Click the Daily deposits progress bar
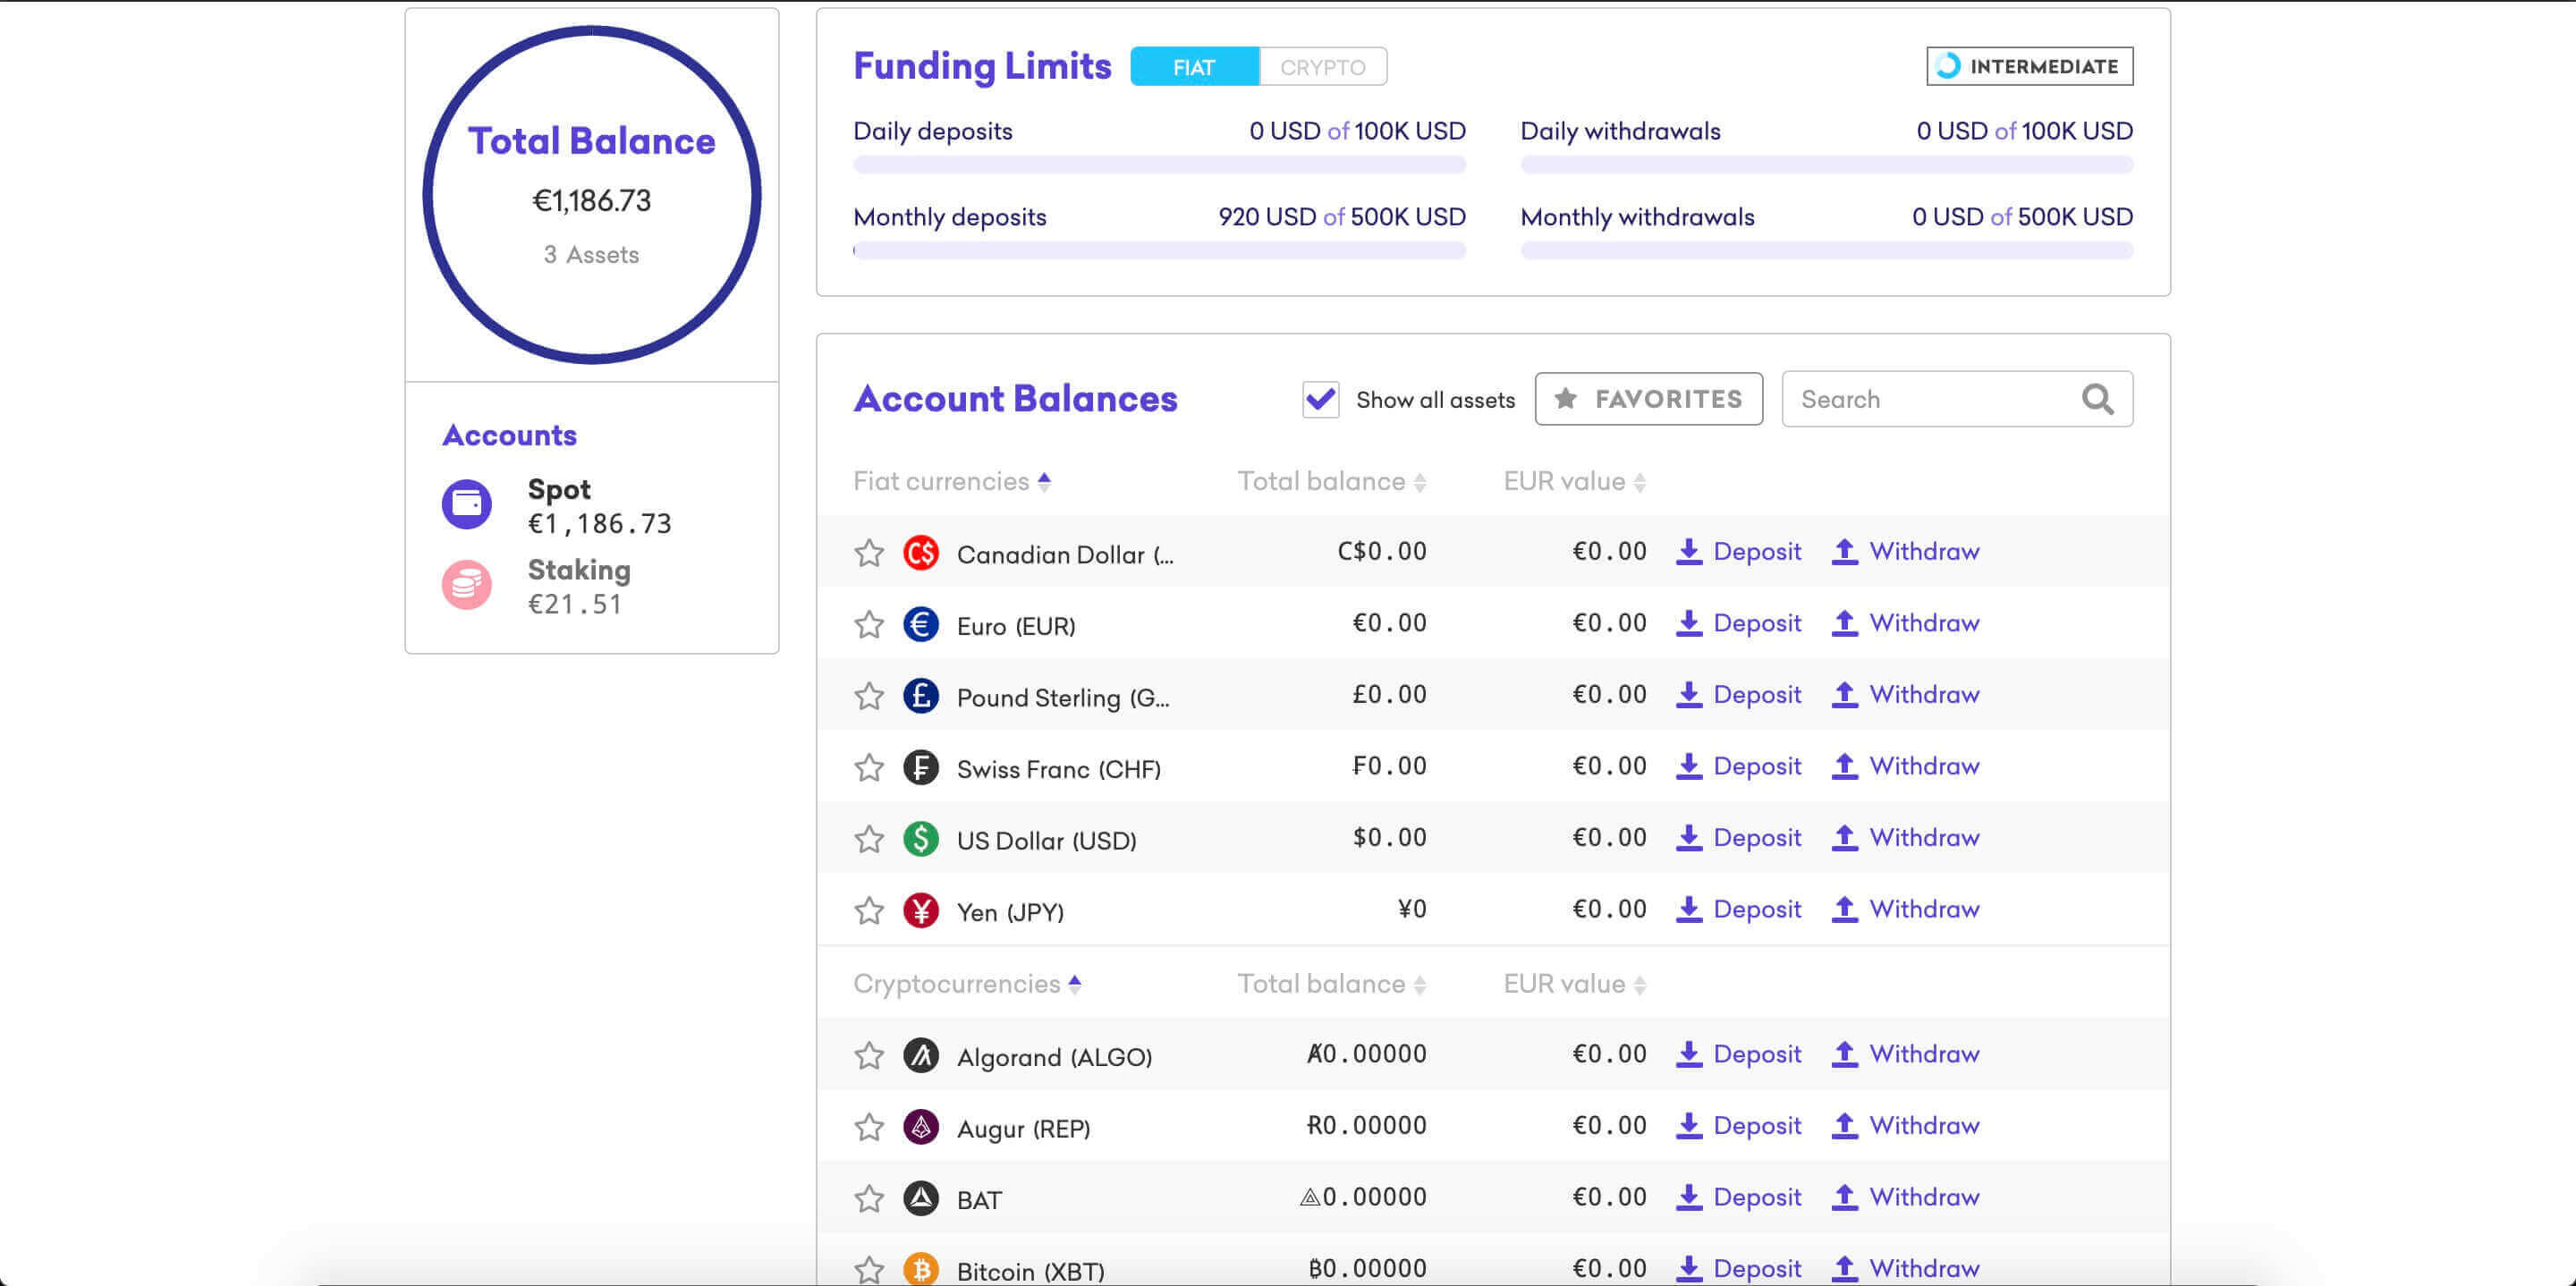 (1159, 165)
